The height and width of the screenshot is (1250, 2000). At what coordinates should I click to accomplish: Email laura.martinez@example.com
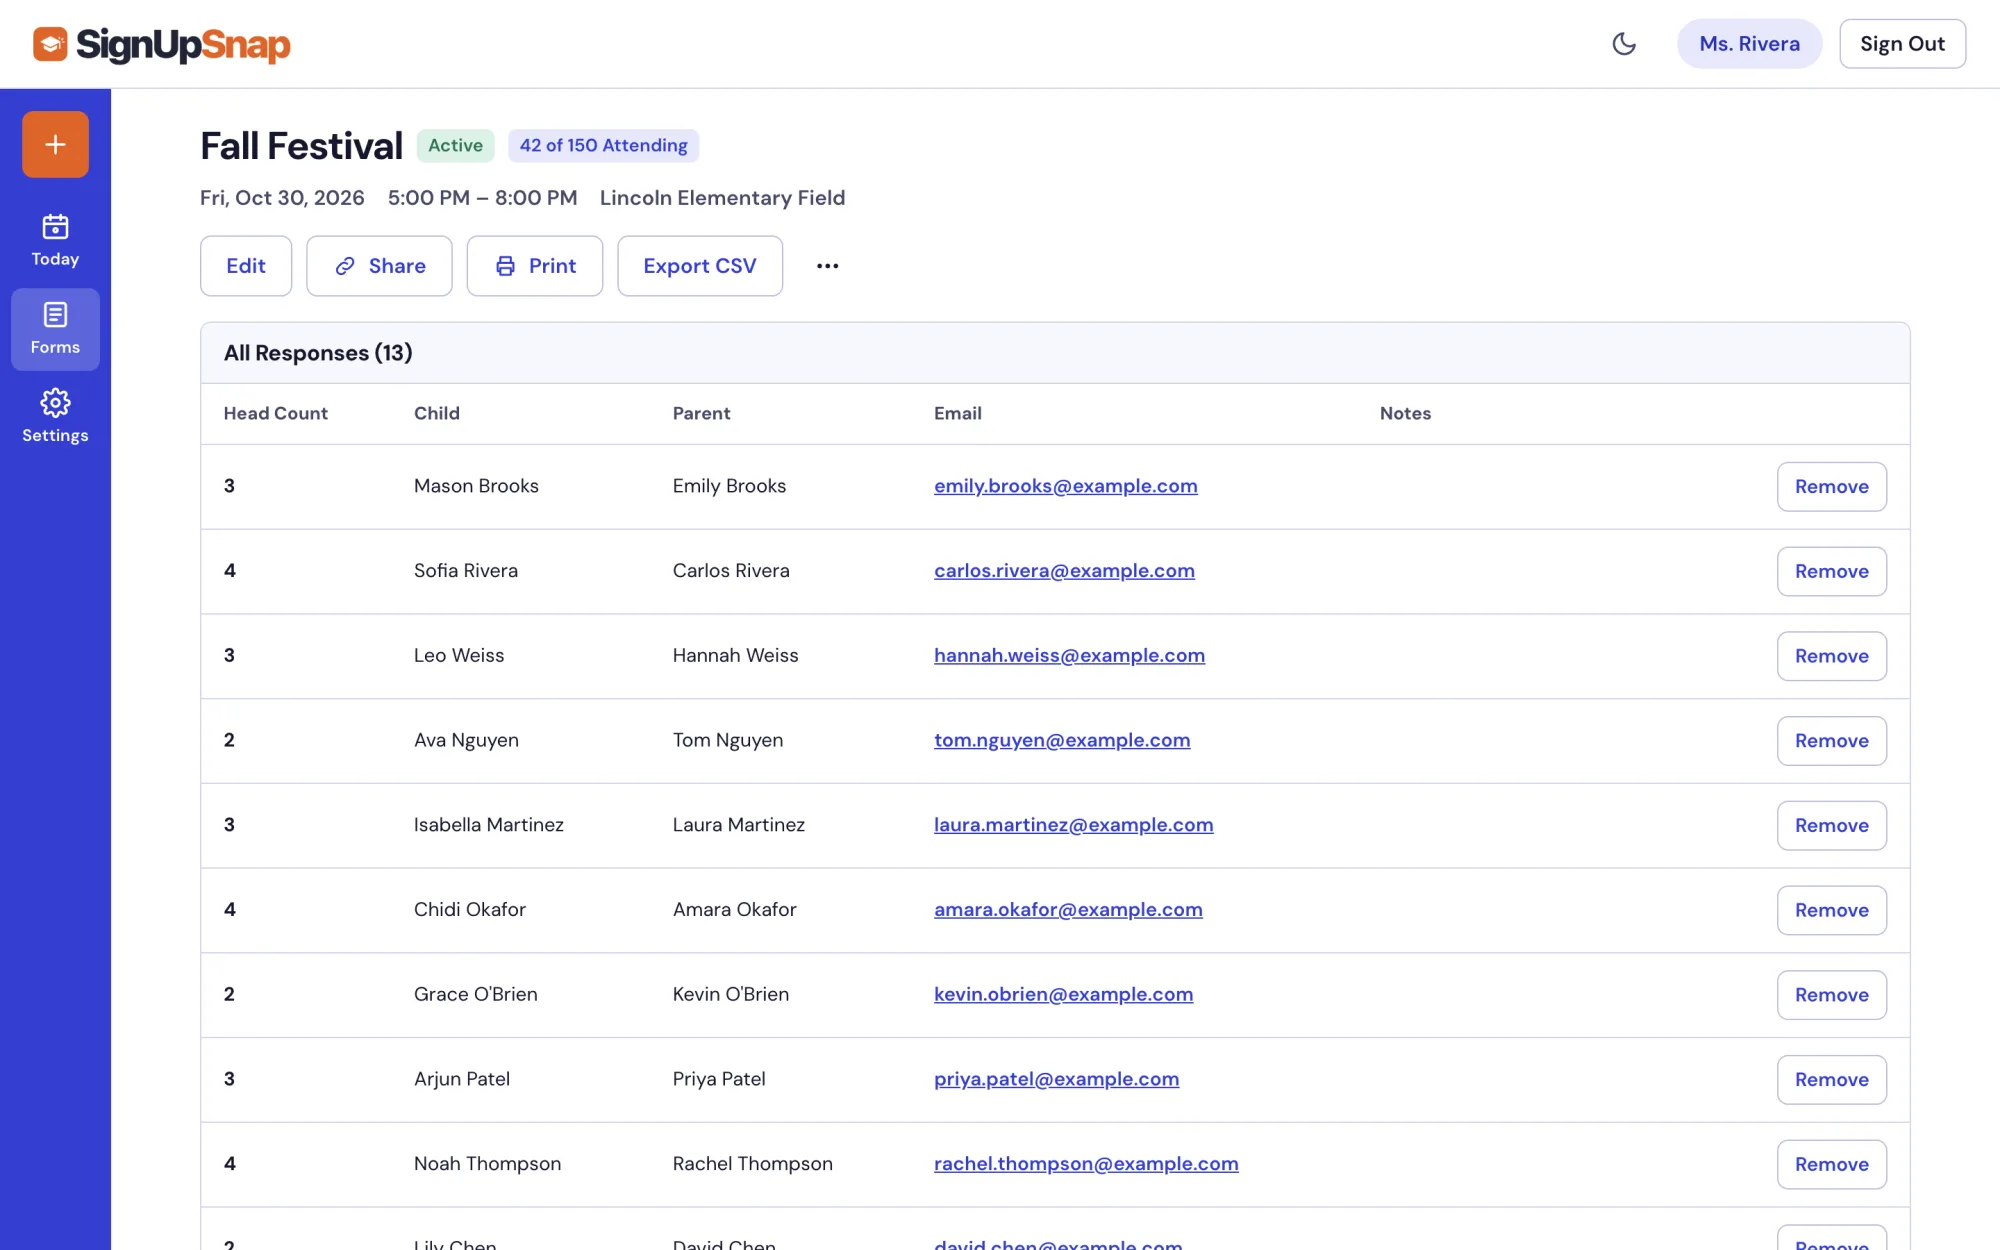1073,825
